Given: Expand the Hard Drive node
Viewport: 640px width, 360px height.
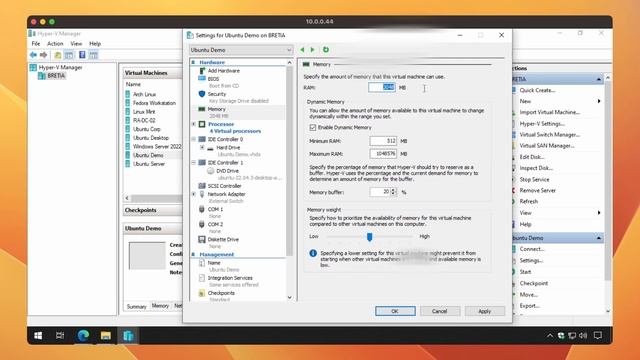Looking at the screenshot, I should 202,148.
